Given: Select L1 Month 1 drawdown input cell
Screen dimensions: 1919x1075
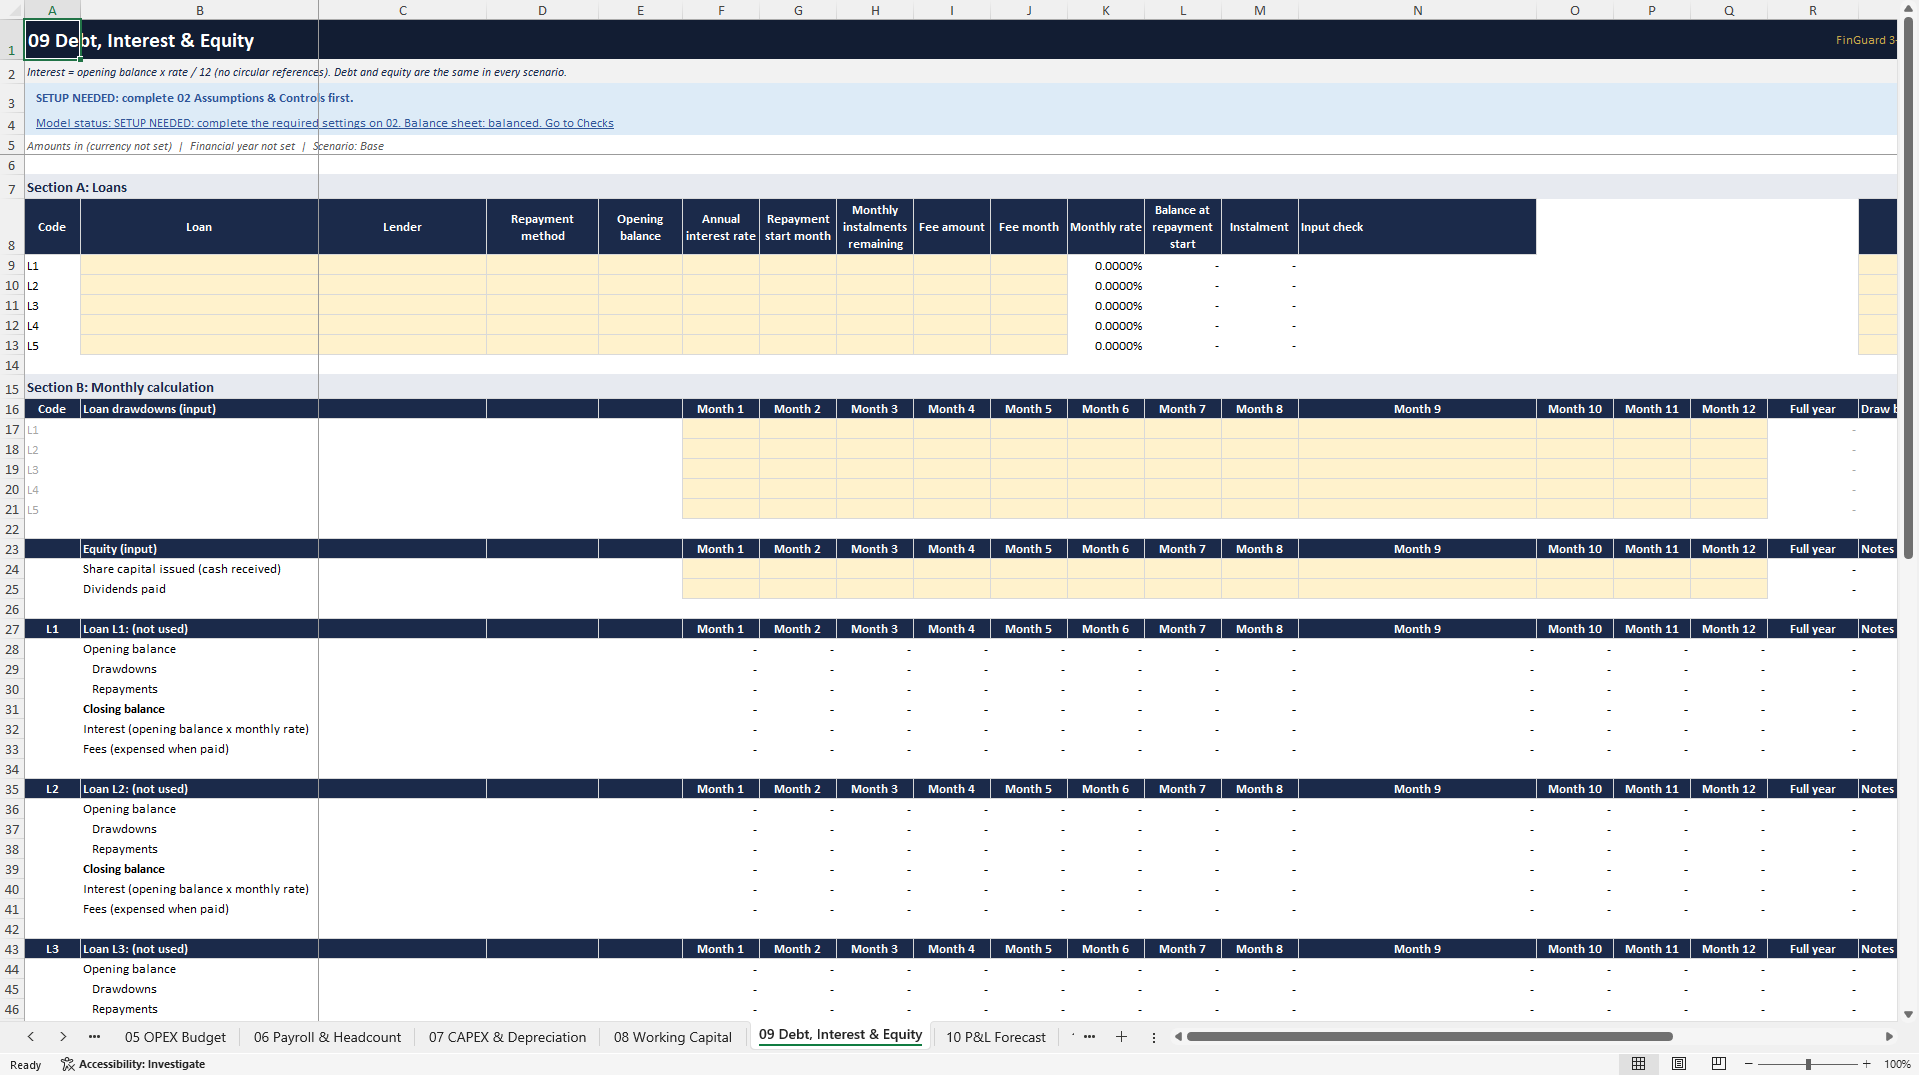Looking at the screenshot, I should pos(720,429).
